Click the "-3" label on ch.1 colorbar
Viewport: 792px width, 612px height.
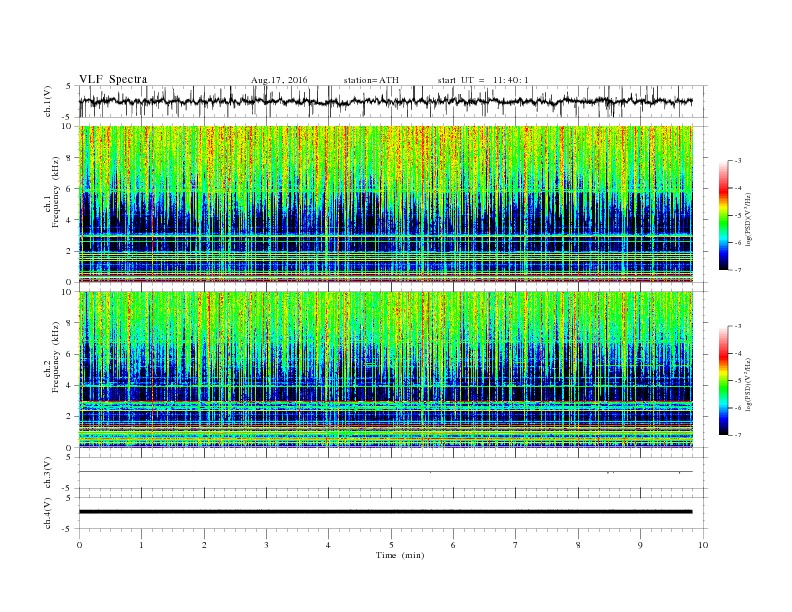coord(738,161)
